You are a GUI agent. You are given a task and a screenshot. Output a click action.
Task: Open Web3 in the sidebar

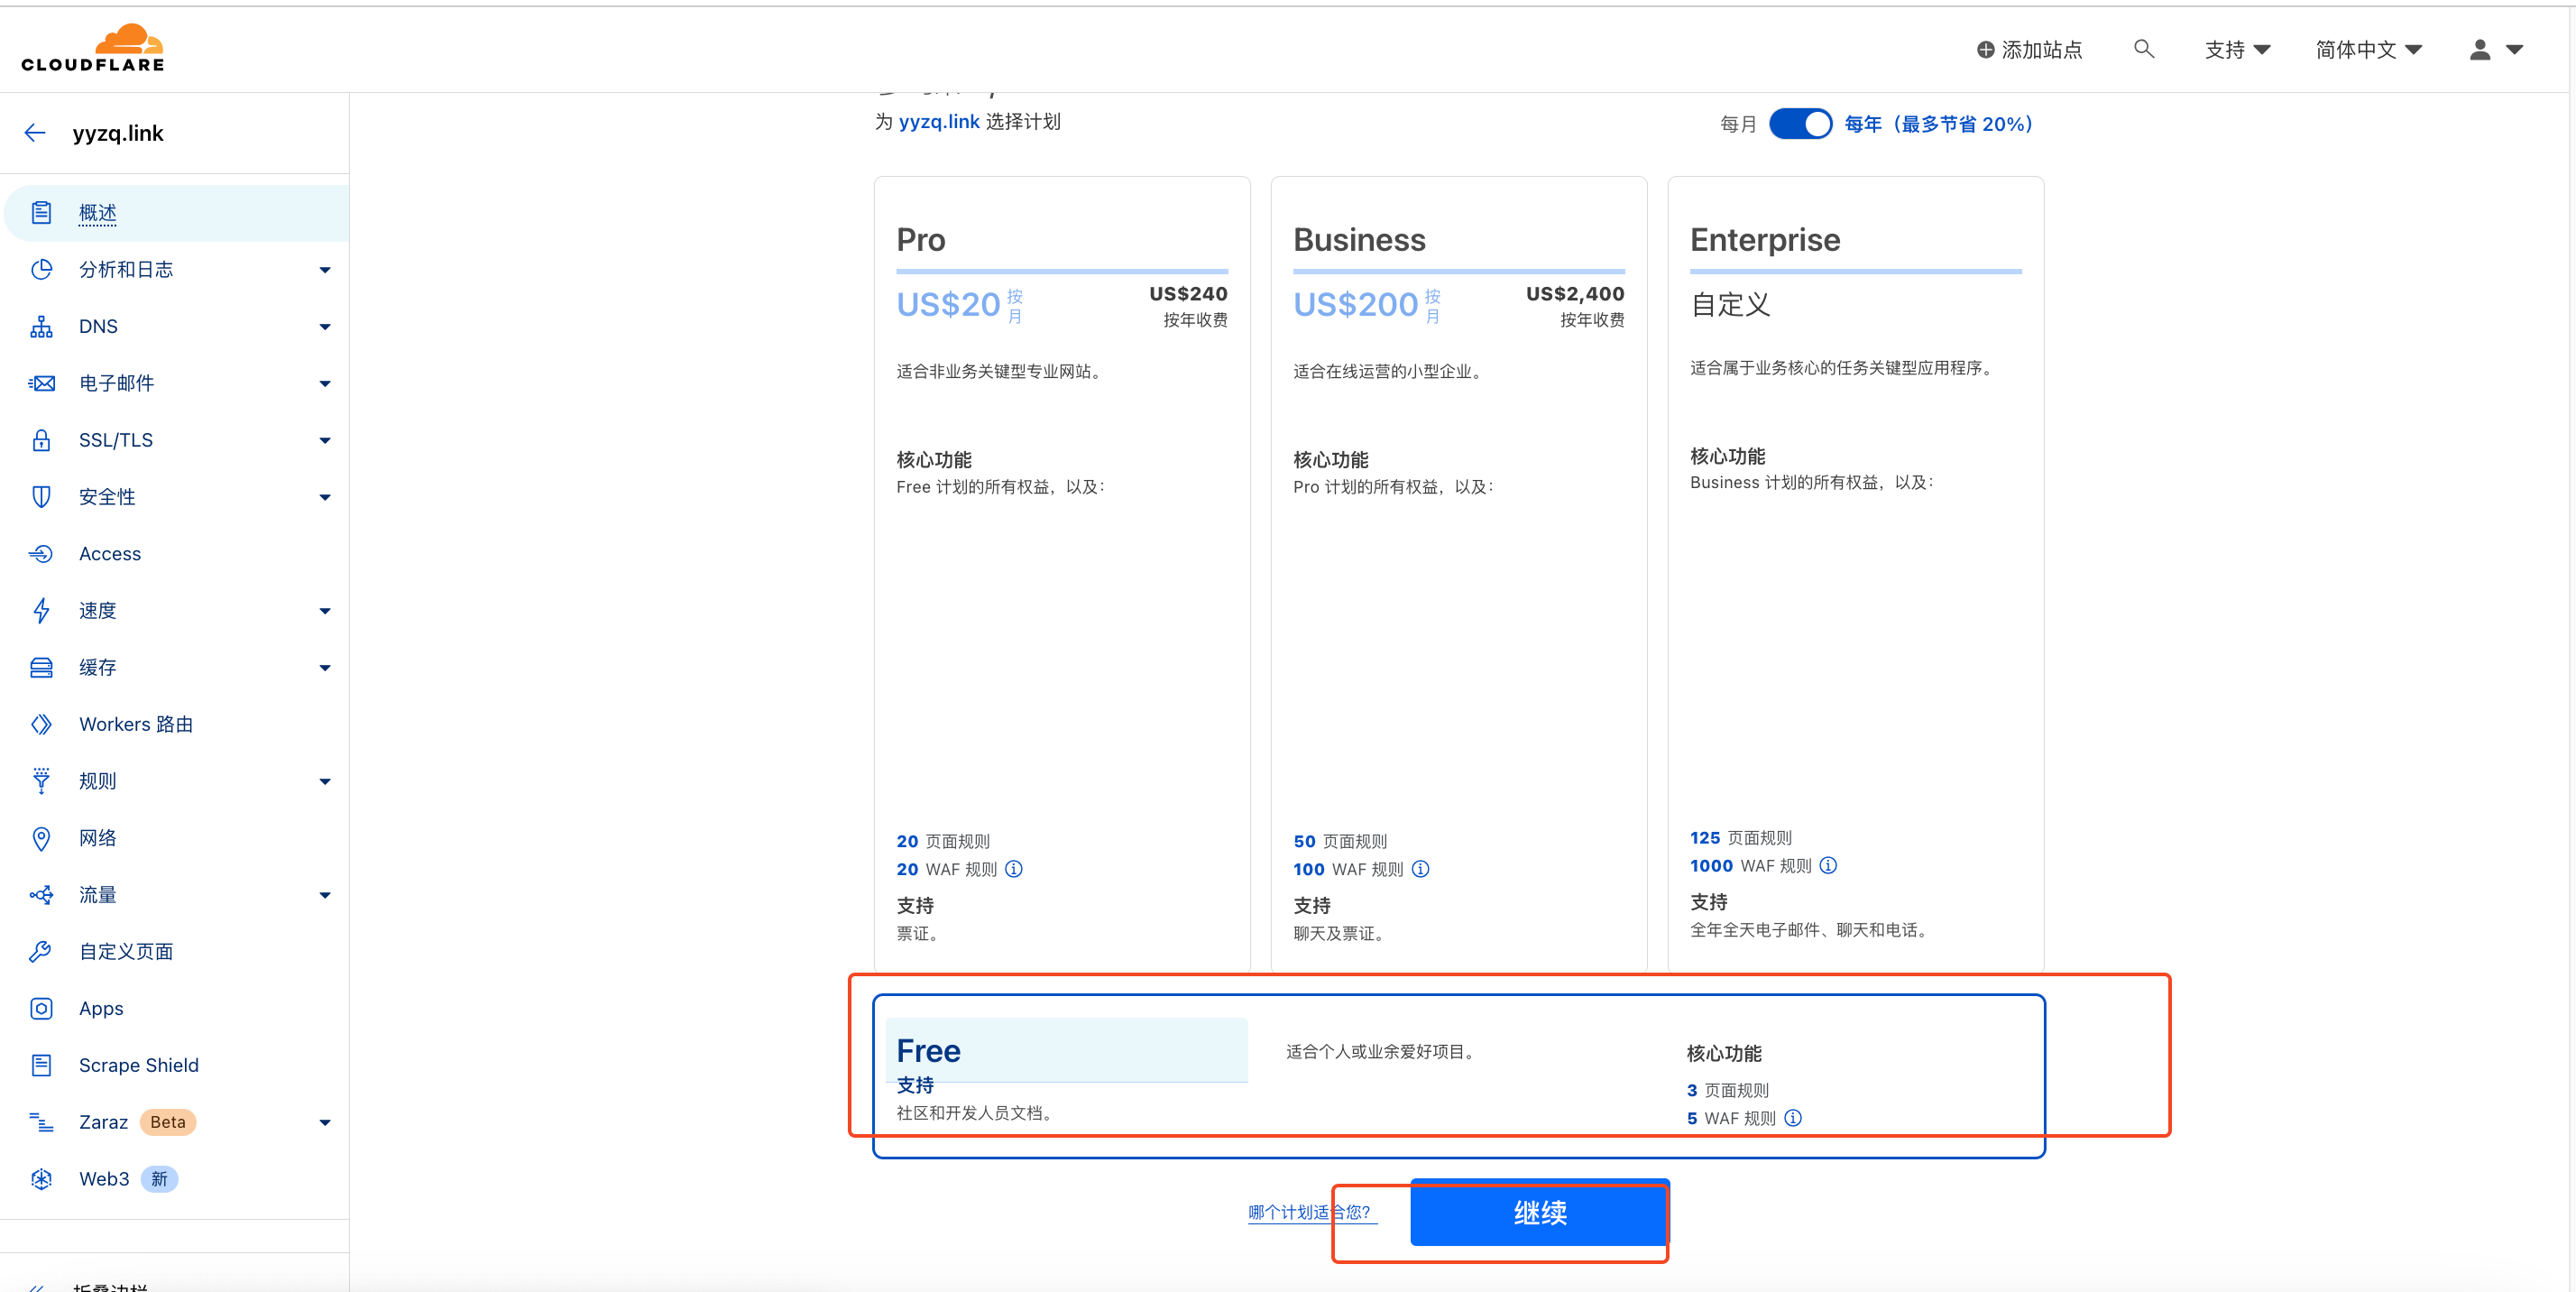(104, 1179)
